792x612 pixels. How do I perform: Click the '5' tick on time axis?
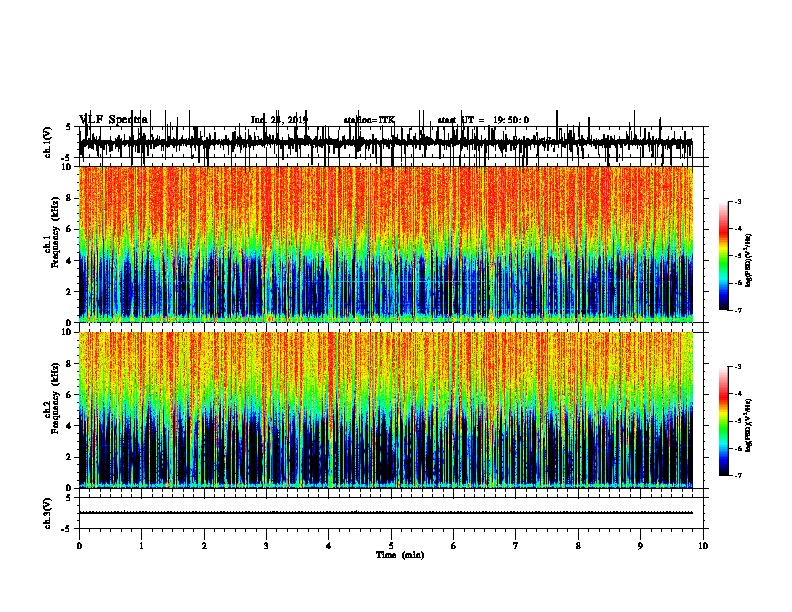pyautogui.click(x=391, y=546)
